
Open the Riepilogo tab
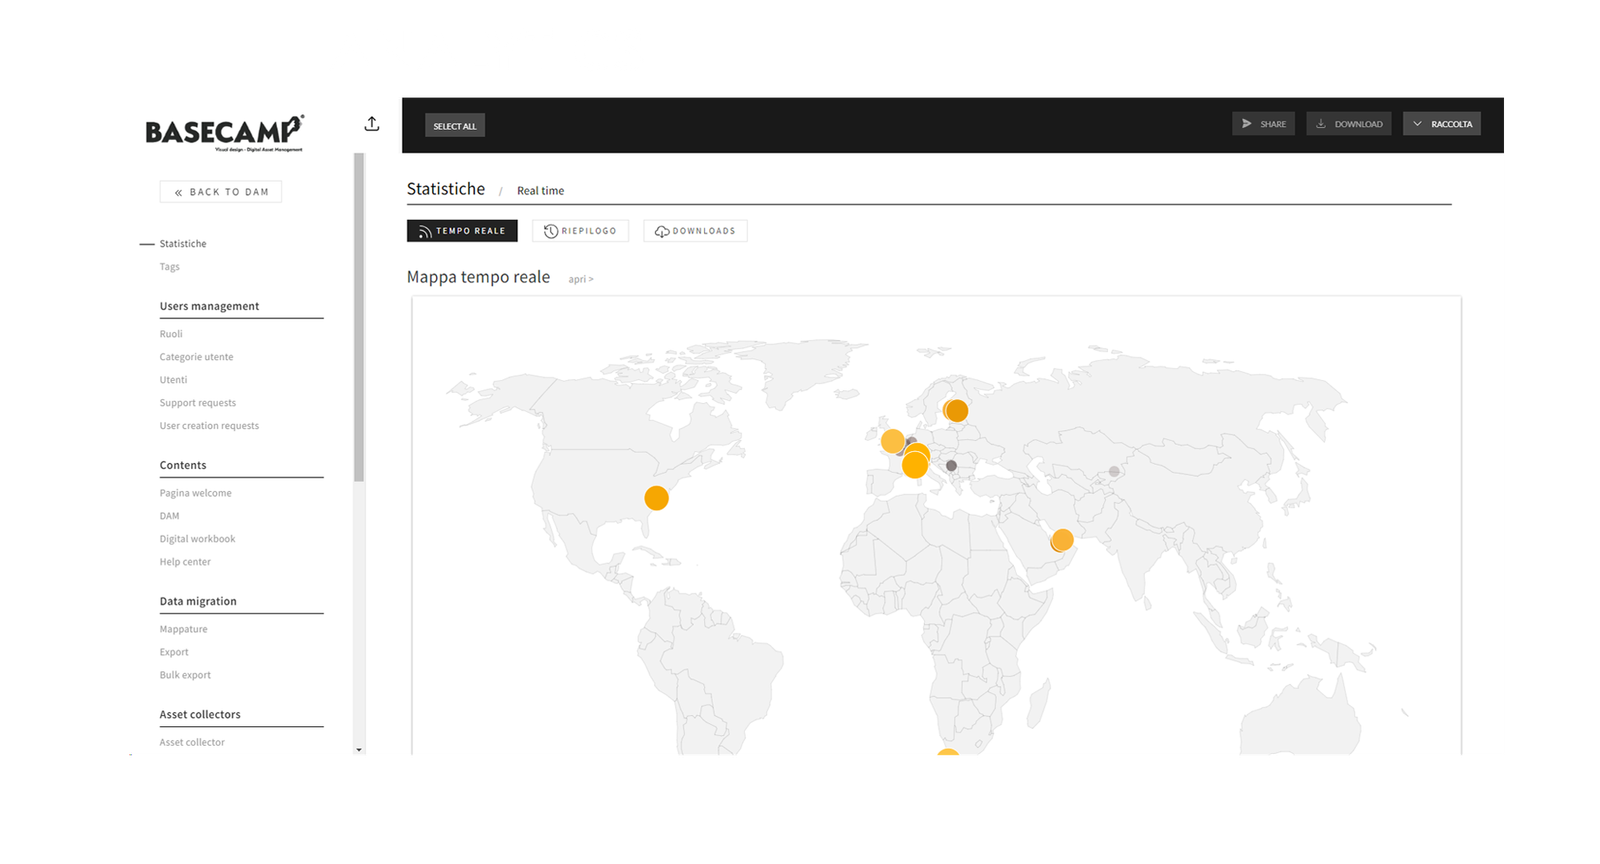pyautogui.click(x=580, y=231)
